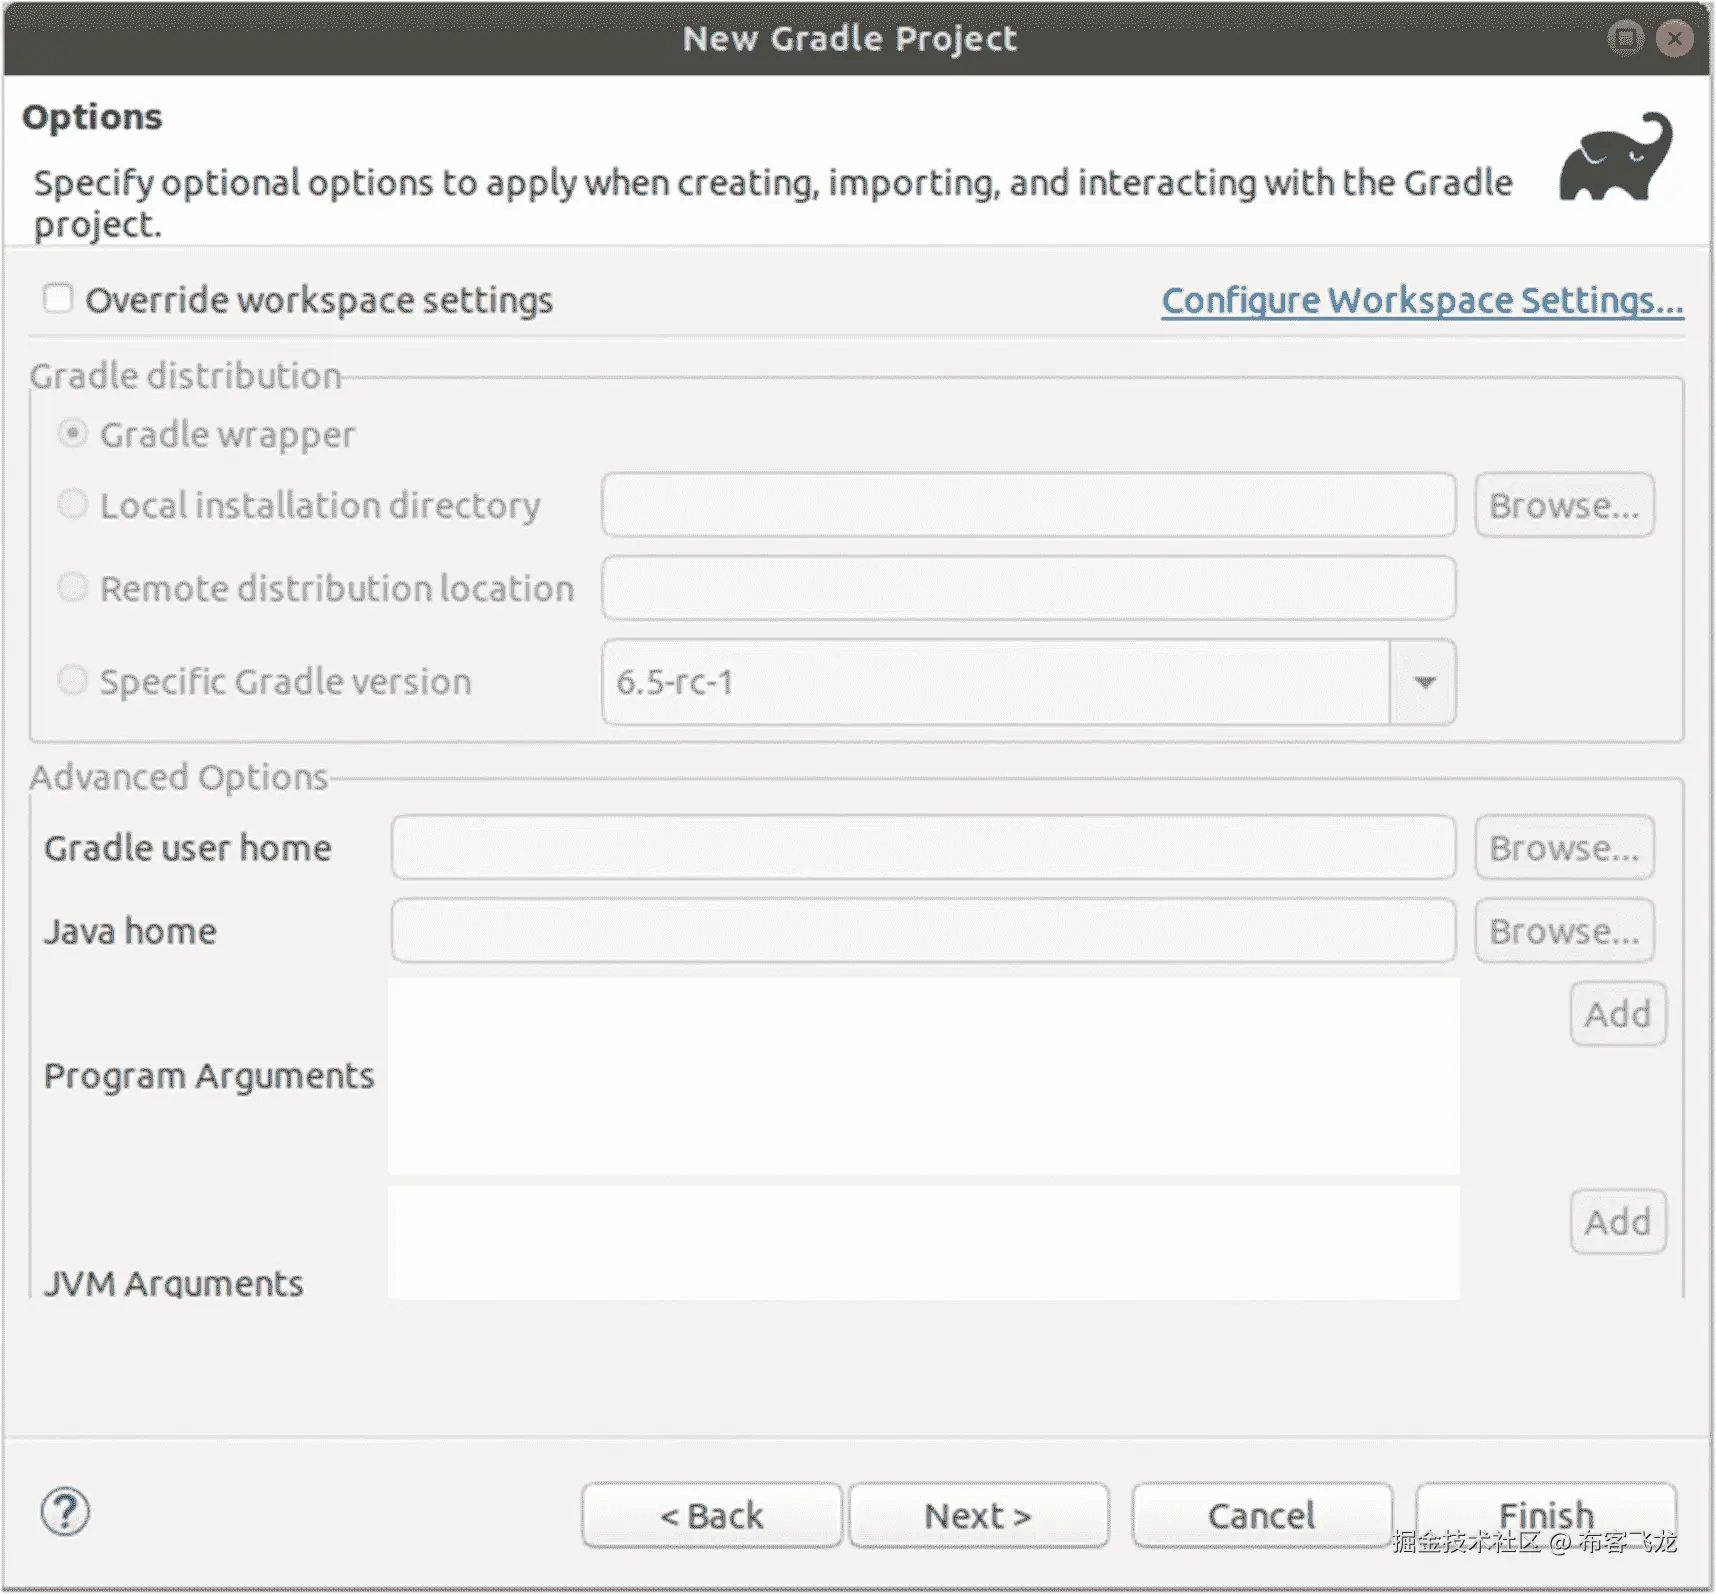The image size is (1716, 1594).
Task: Click the Options page heading
Action: coord(92,117)
